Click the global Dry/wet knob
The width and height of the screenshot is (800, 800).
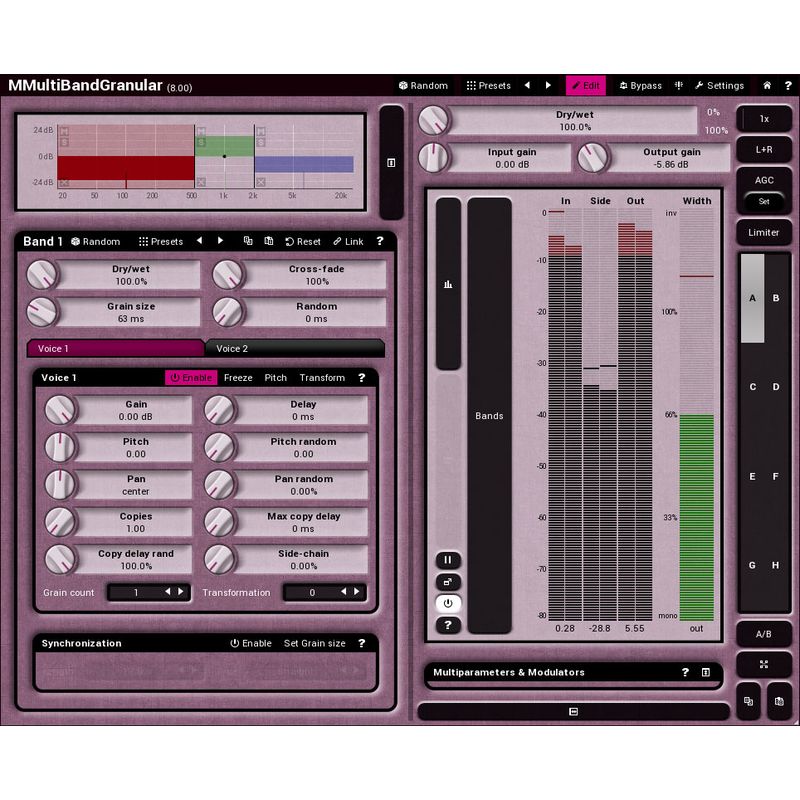[x=434, y=120]
